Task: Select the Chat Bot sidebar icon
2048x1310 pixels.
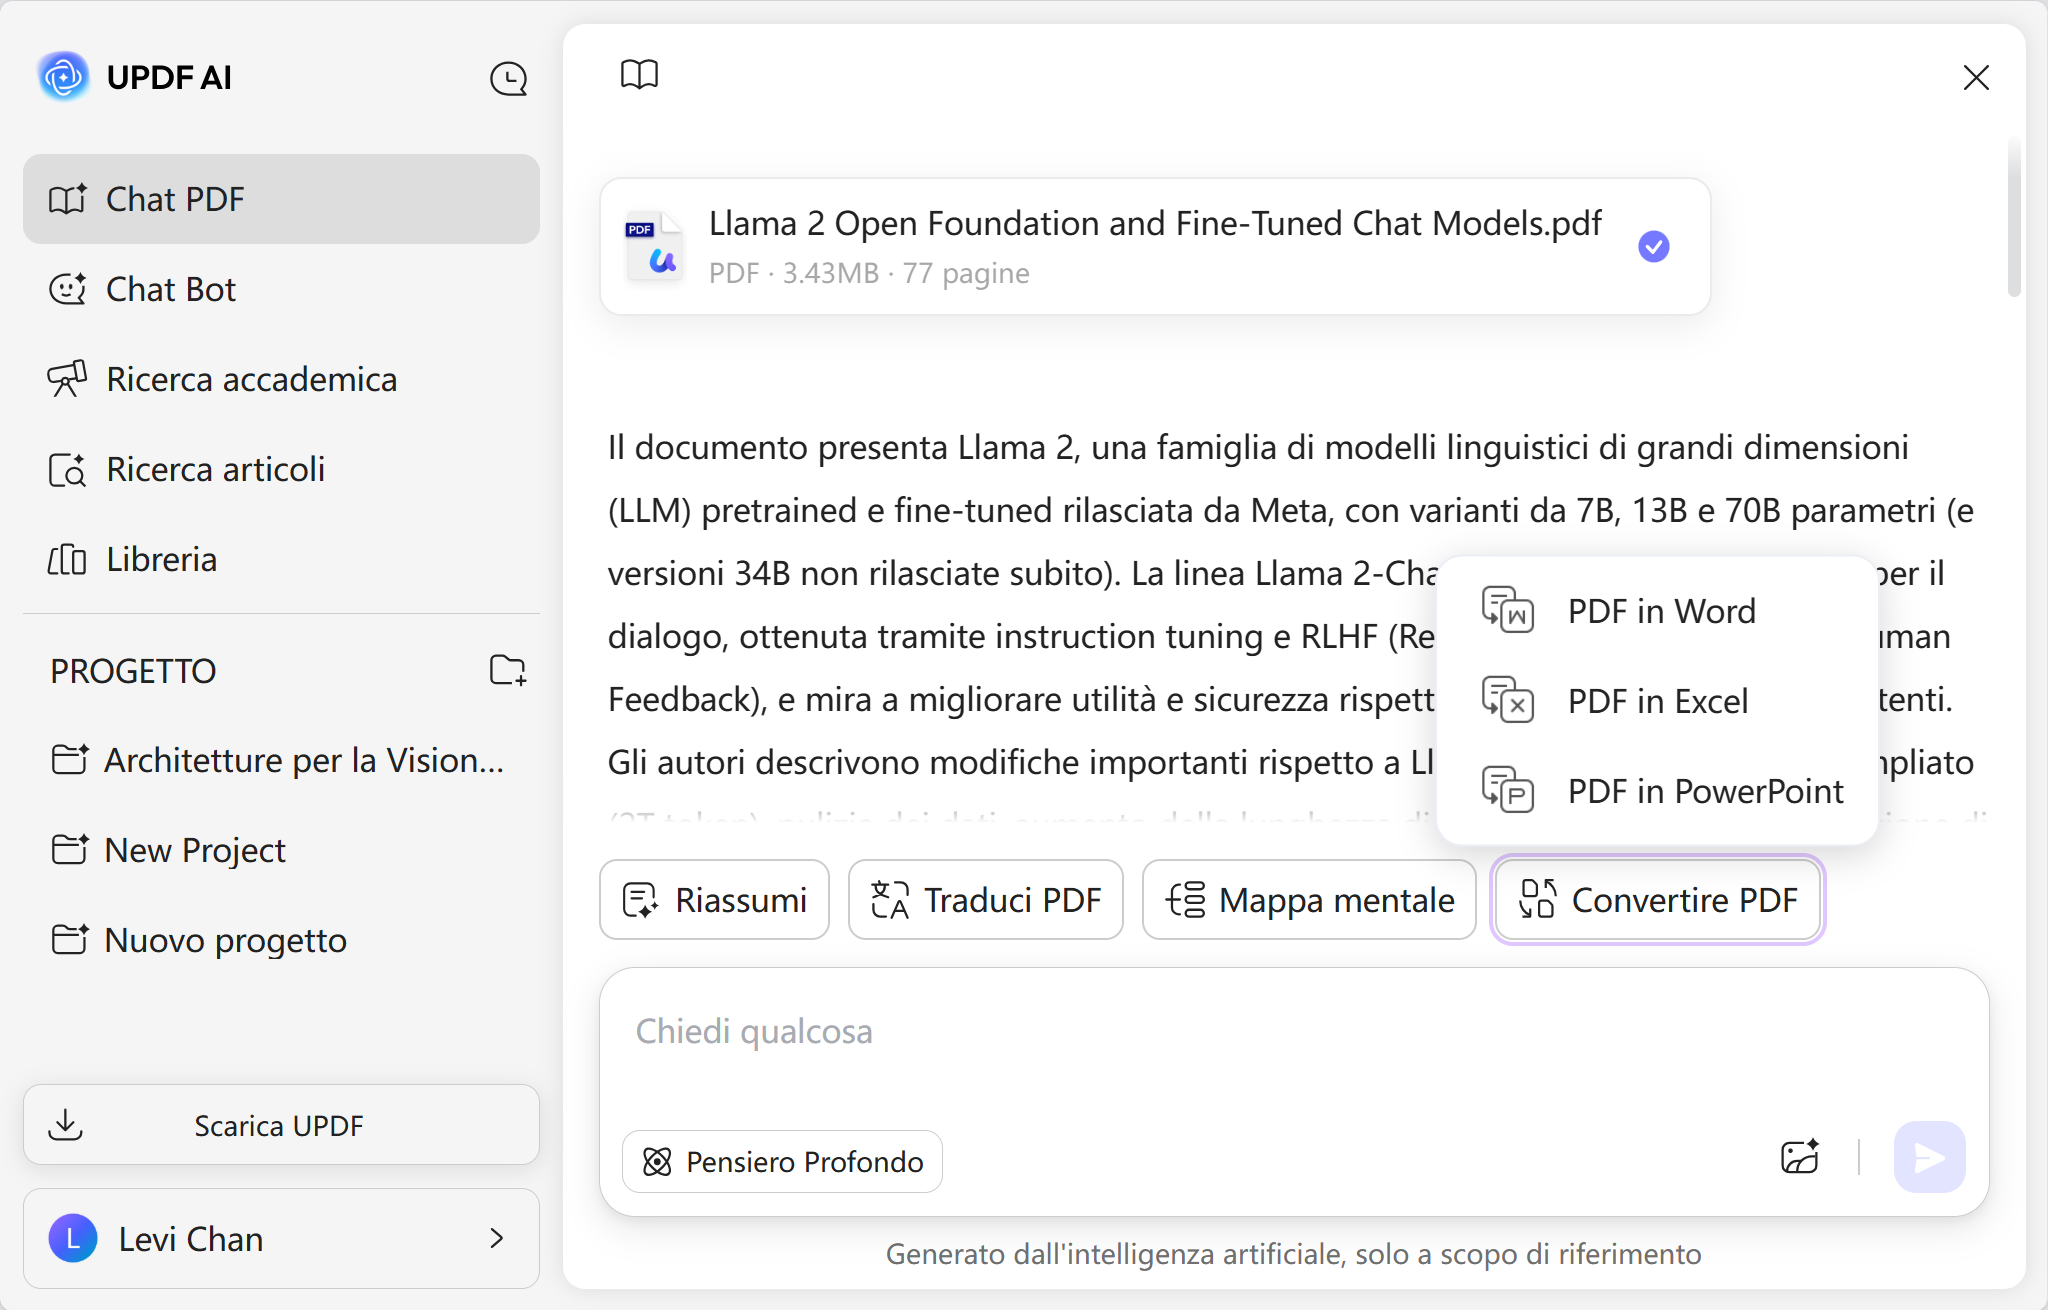Action: pos(67,289)
